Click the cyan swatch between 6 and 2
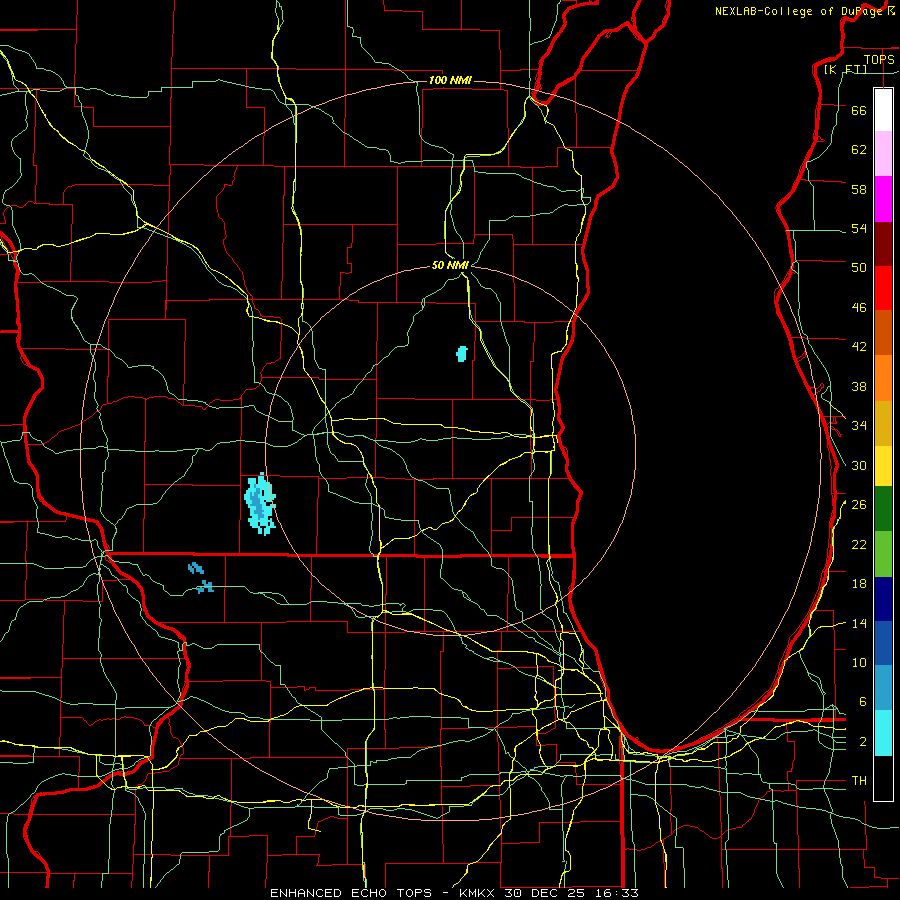 pos(883,733)
